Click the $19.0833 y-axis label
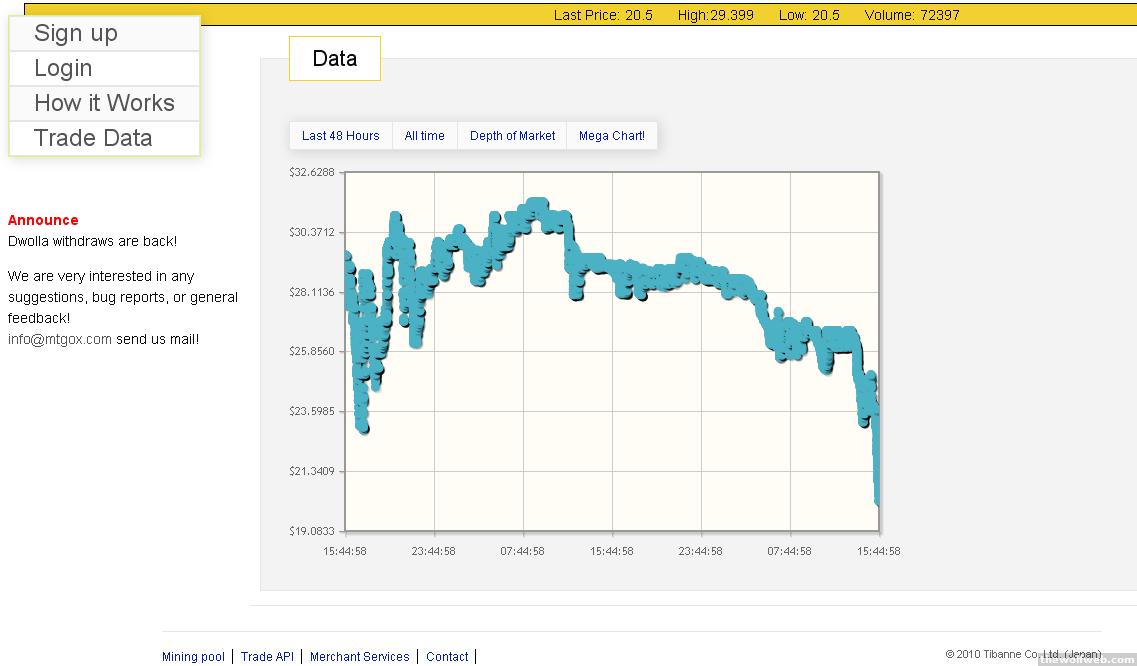Screen dimensions: 1137x666 point(311,531)
